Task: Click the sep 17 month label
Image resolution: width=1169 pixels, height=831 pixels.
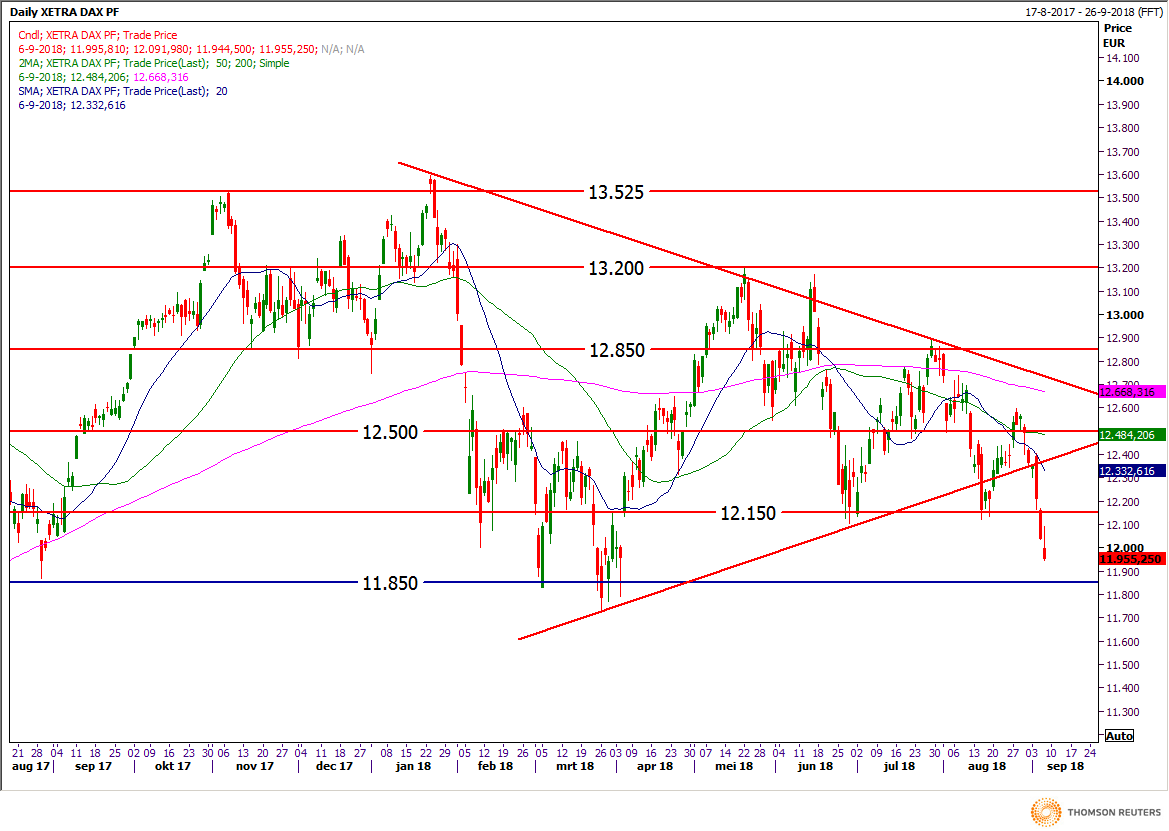Action: click(93, 766)
